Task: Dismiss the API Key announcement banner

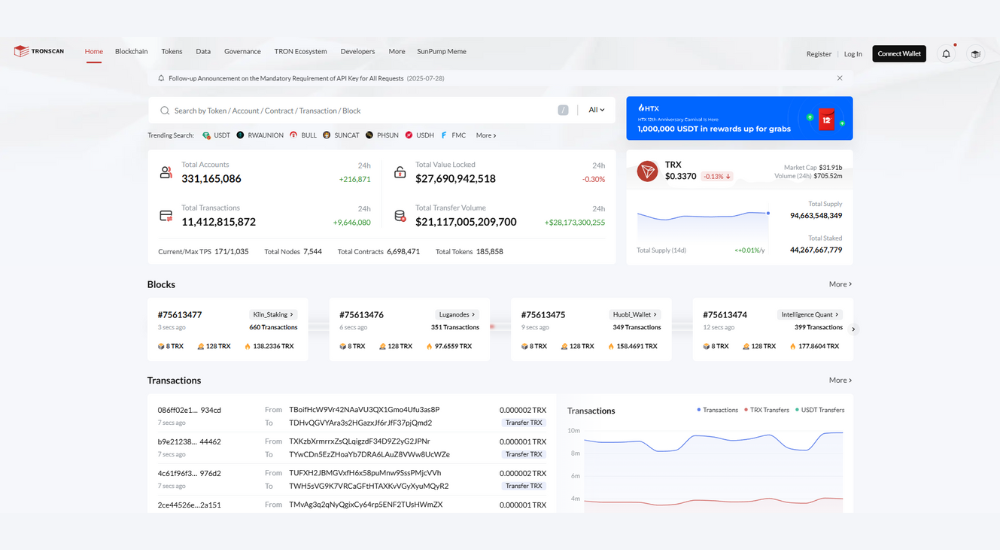Action: coord(839,78)
